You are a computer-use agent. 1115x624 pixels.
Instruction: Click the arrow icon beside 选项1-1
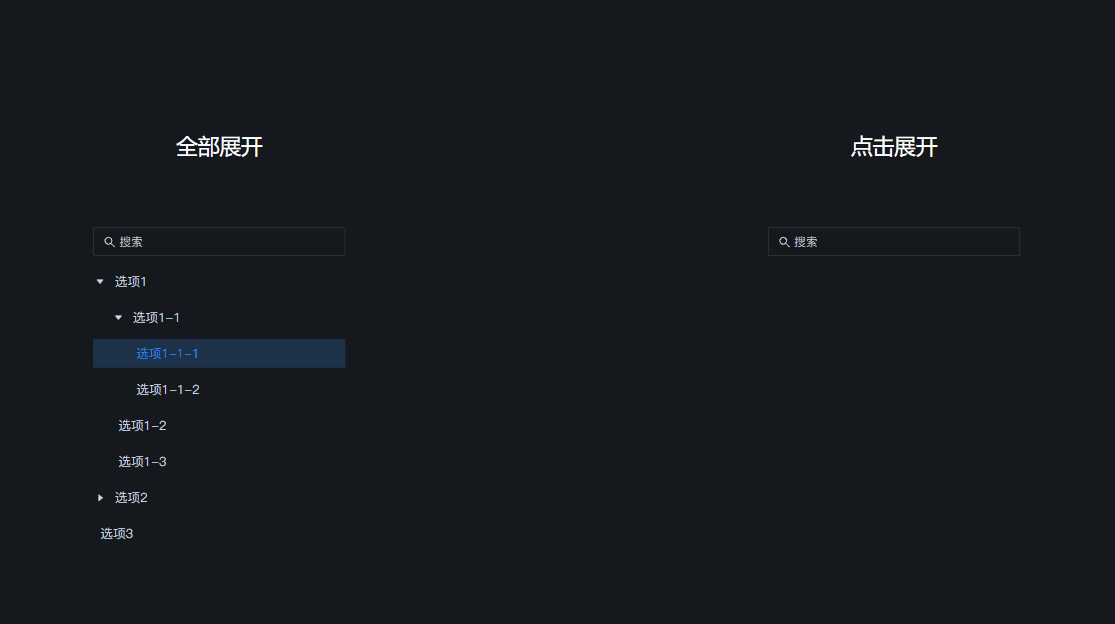(x=119, y=317)
